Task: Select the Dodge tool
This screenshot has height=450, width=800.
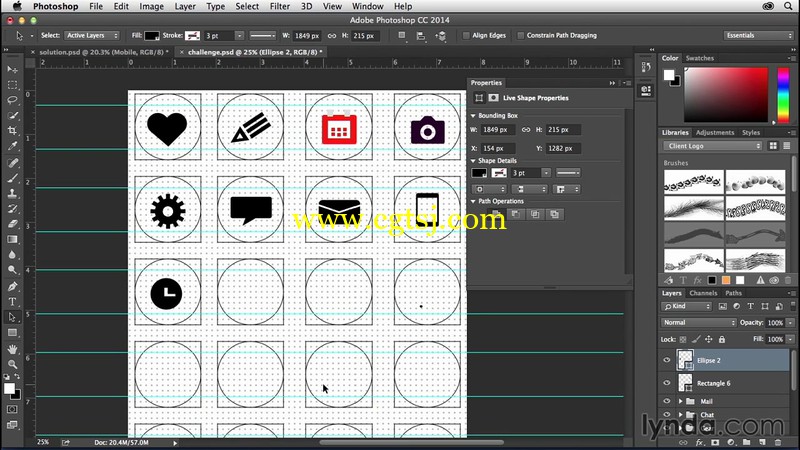Action: (12, 270)
